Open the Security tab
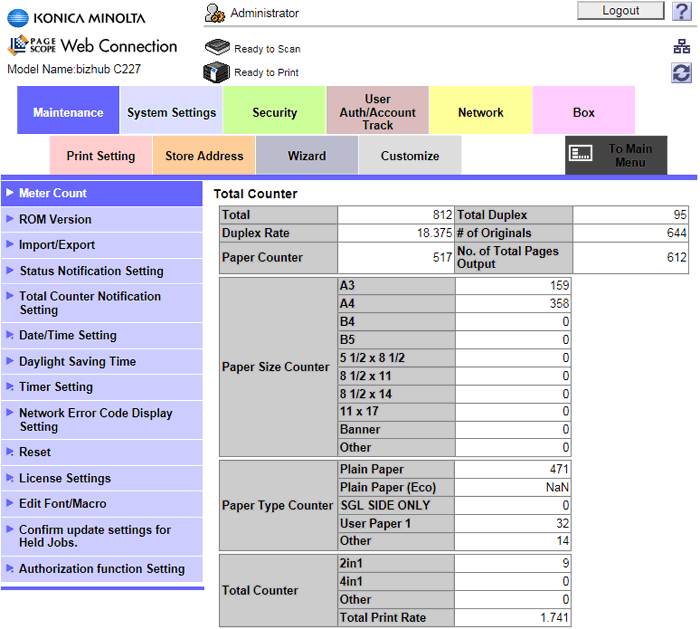The image size is (700, 629). tap(275, 110)
